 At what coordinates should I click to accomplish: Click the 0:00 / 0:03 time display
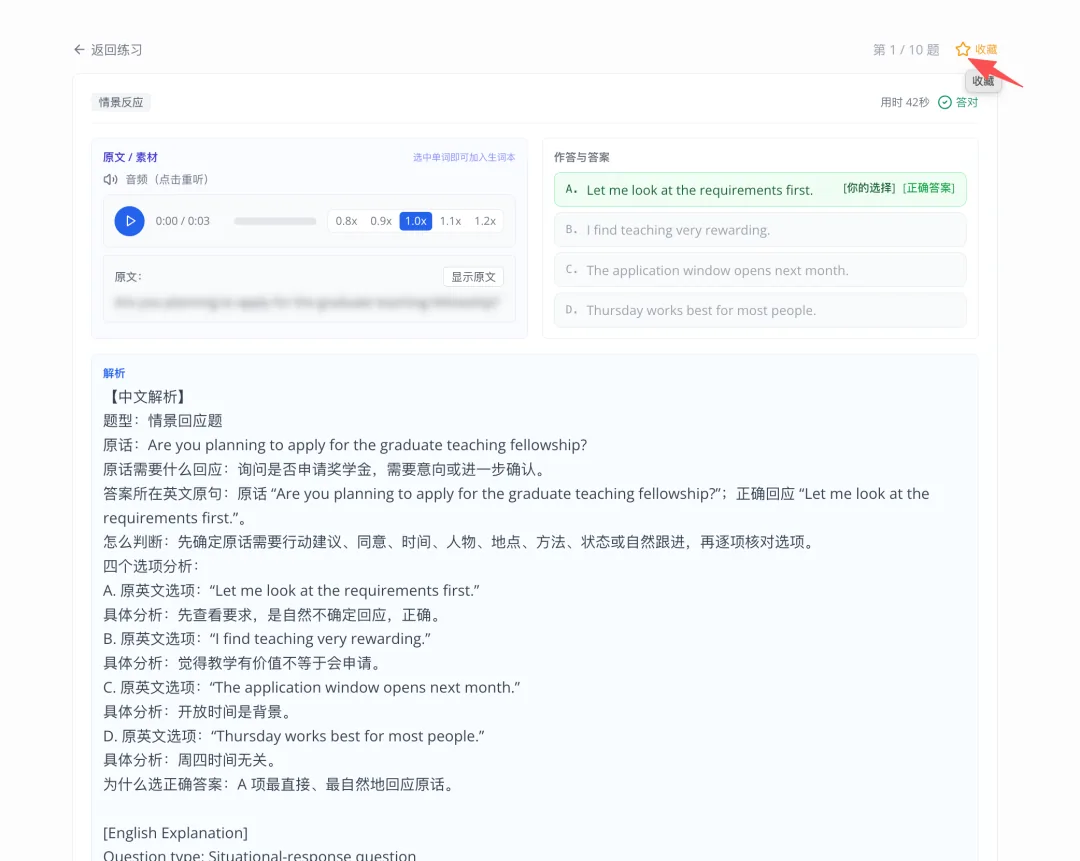click(x=183, y=221)
